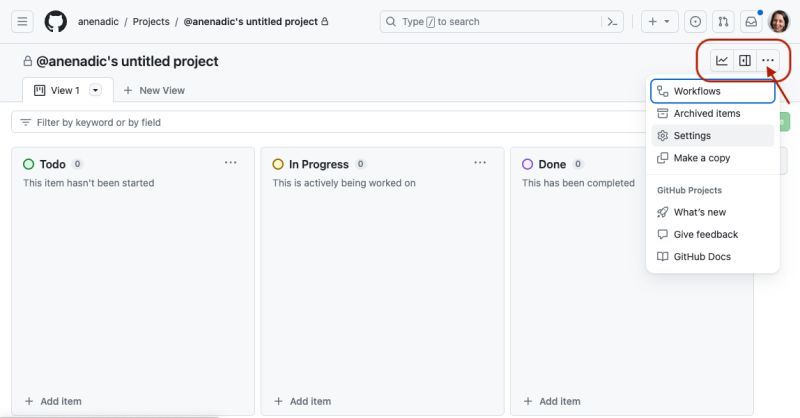Click the project title heading
This screenshot has width=800, height=418.
click(x=127, y=61)
